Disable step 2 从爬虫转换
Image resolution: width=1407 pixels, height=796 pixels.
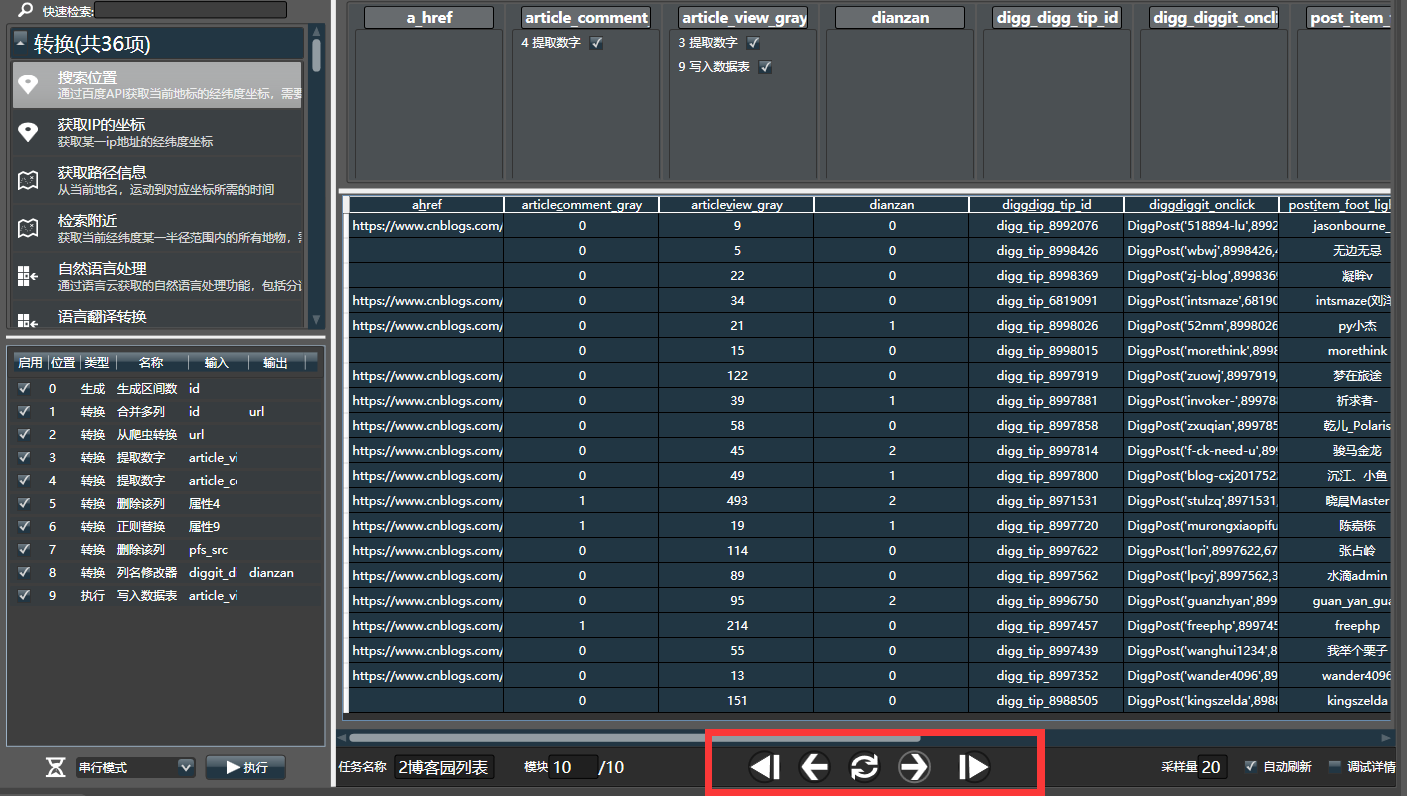click(x=24, y=434)
